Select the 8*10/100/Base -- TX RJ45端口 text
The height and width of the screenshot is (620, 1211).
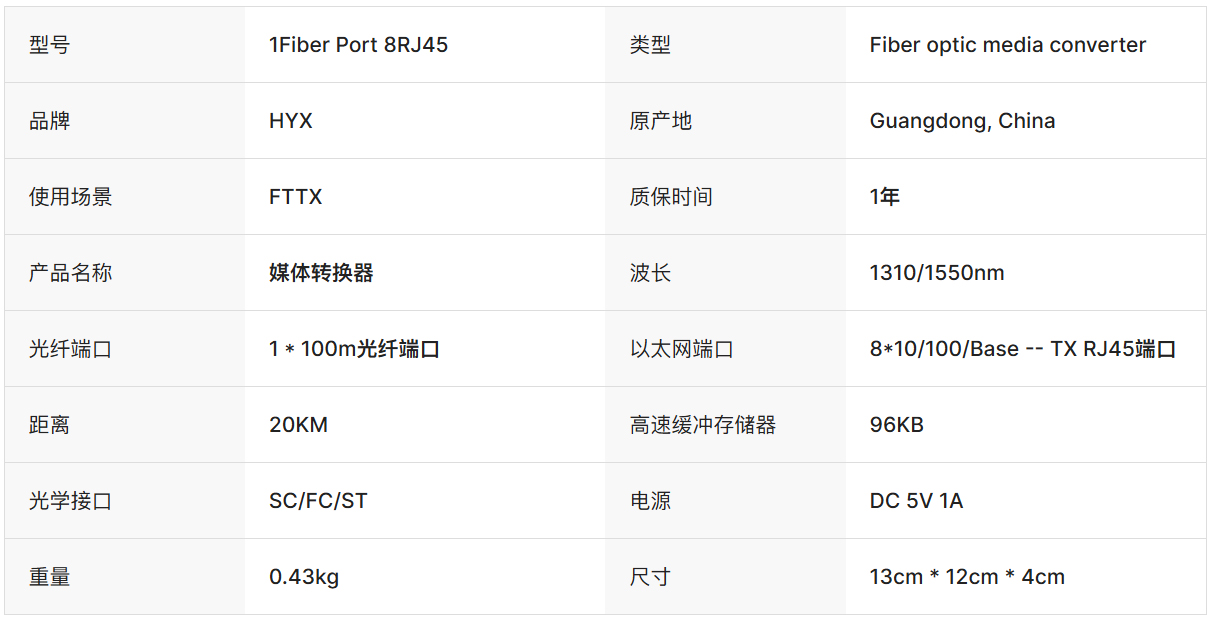1022,349
